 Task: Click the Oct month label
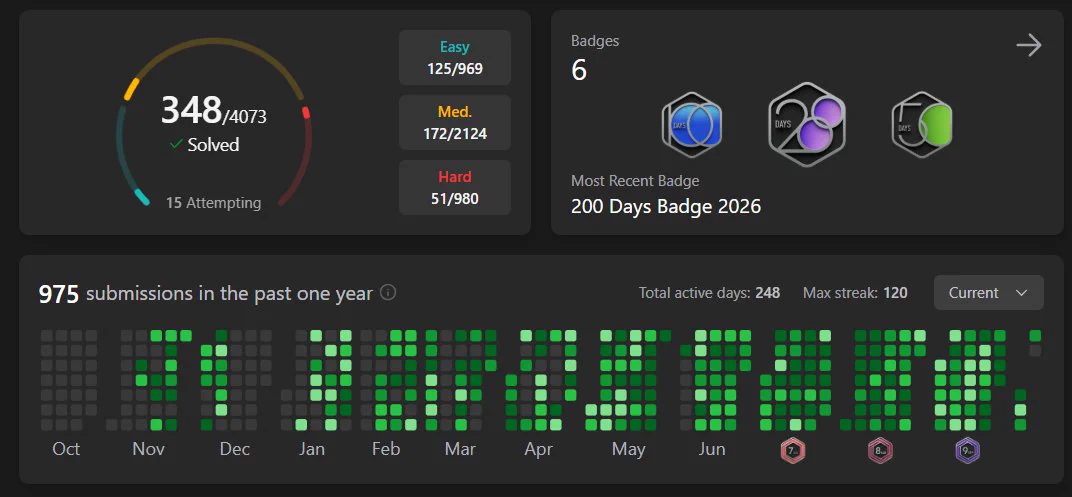66,449
